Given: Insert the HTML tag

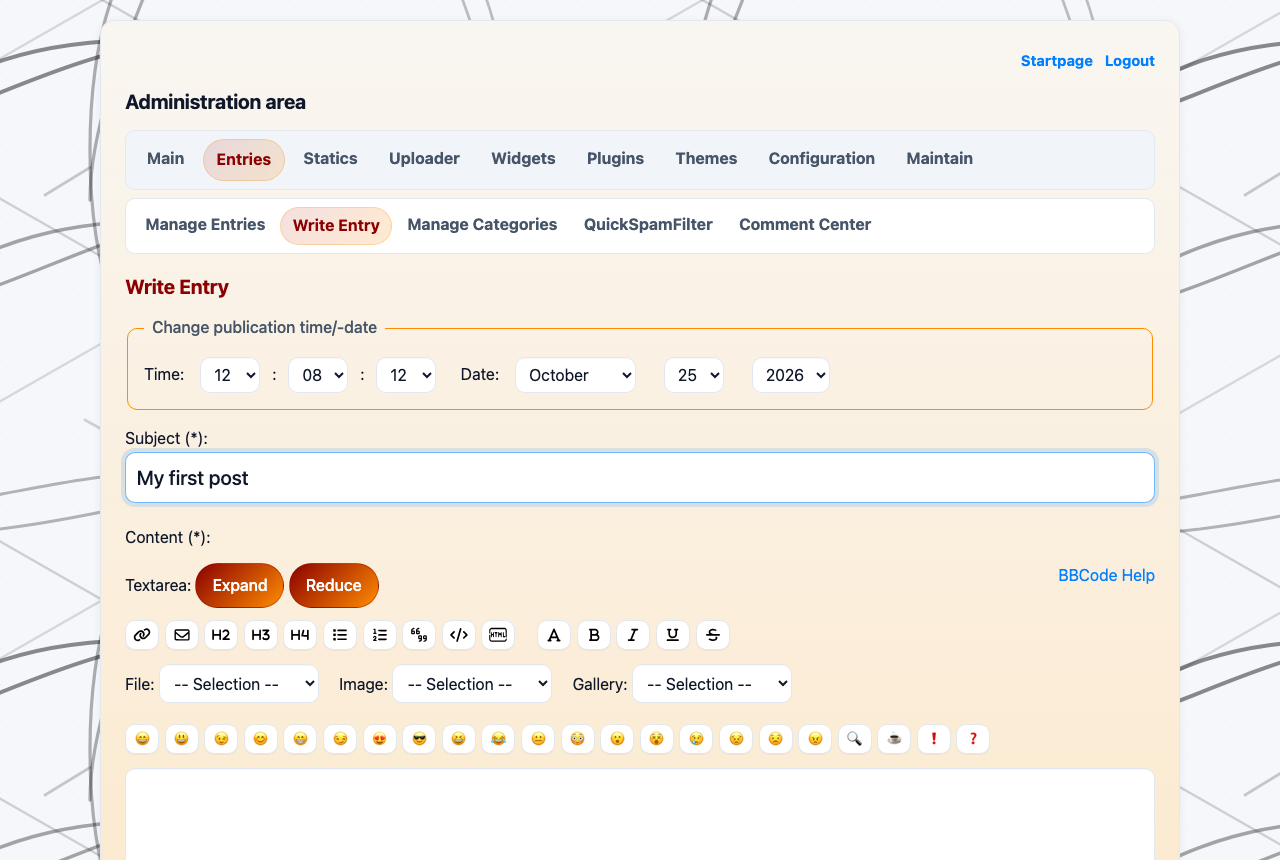Looking at the screenshot, I should coord(498,635).
